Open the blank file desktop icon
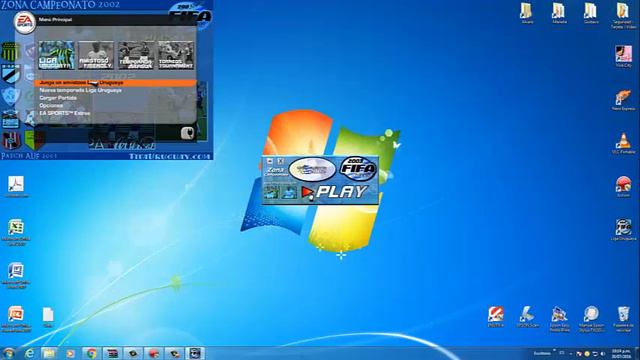 48,317
